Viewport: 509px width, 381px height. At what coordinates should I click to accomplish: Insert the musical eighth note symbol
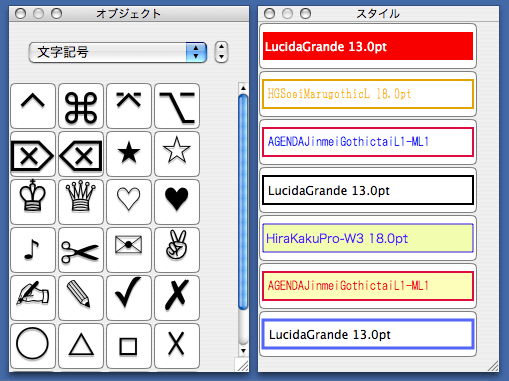(x=33, y=250)
